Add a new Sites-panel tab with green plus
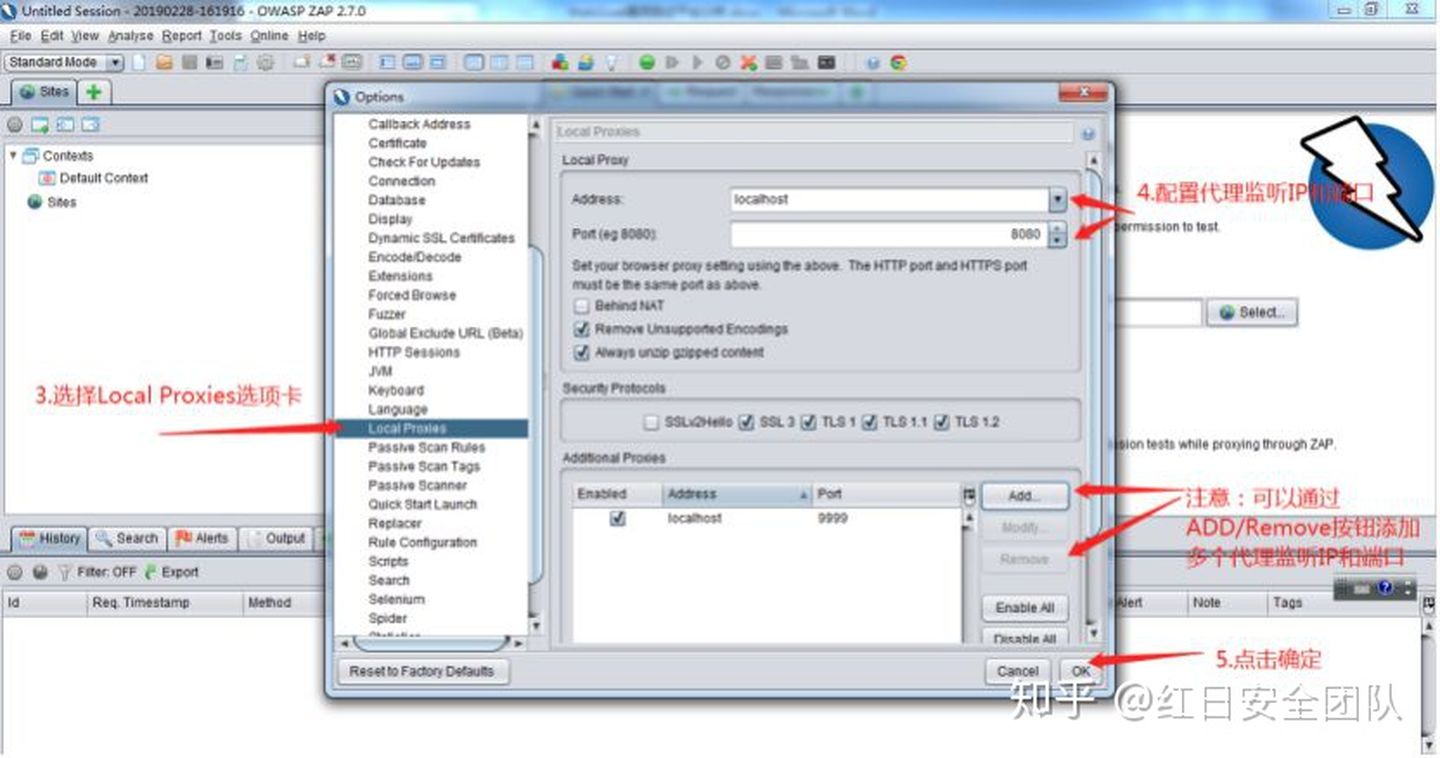Viewport: 1440px width, 758px height. (93, 92)
